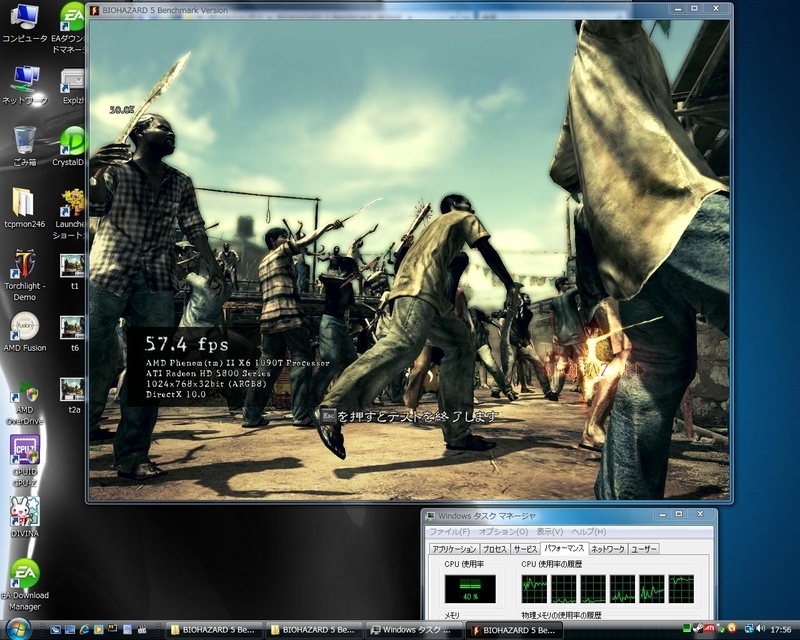
Task: Open the コンピュータ desktop icon
Action: click(x=24, y=23)
